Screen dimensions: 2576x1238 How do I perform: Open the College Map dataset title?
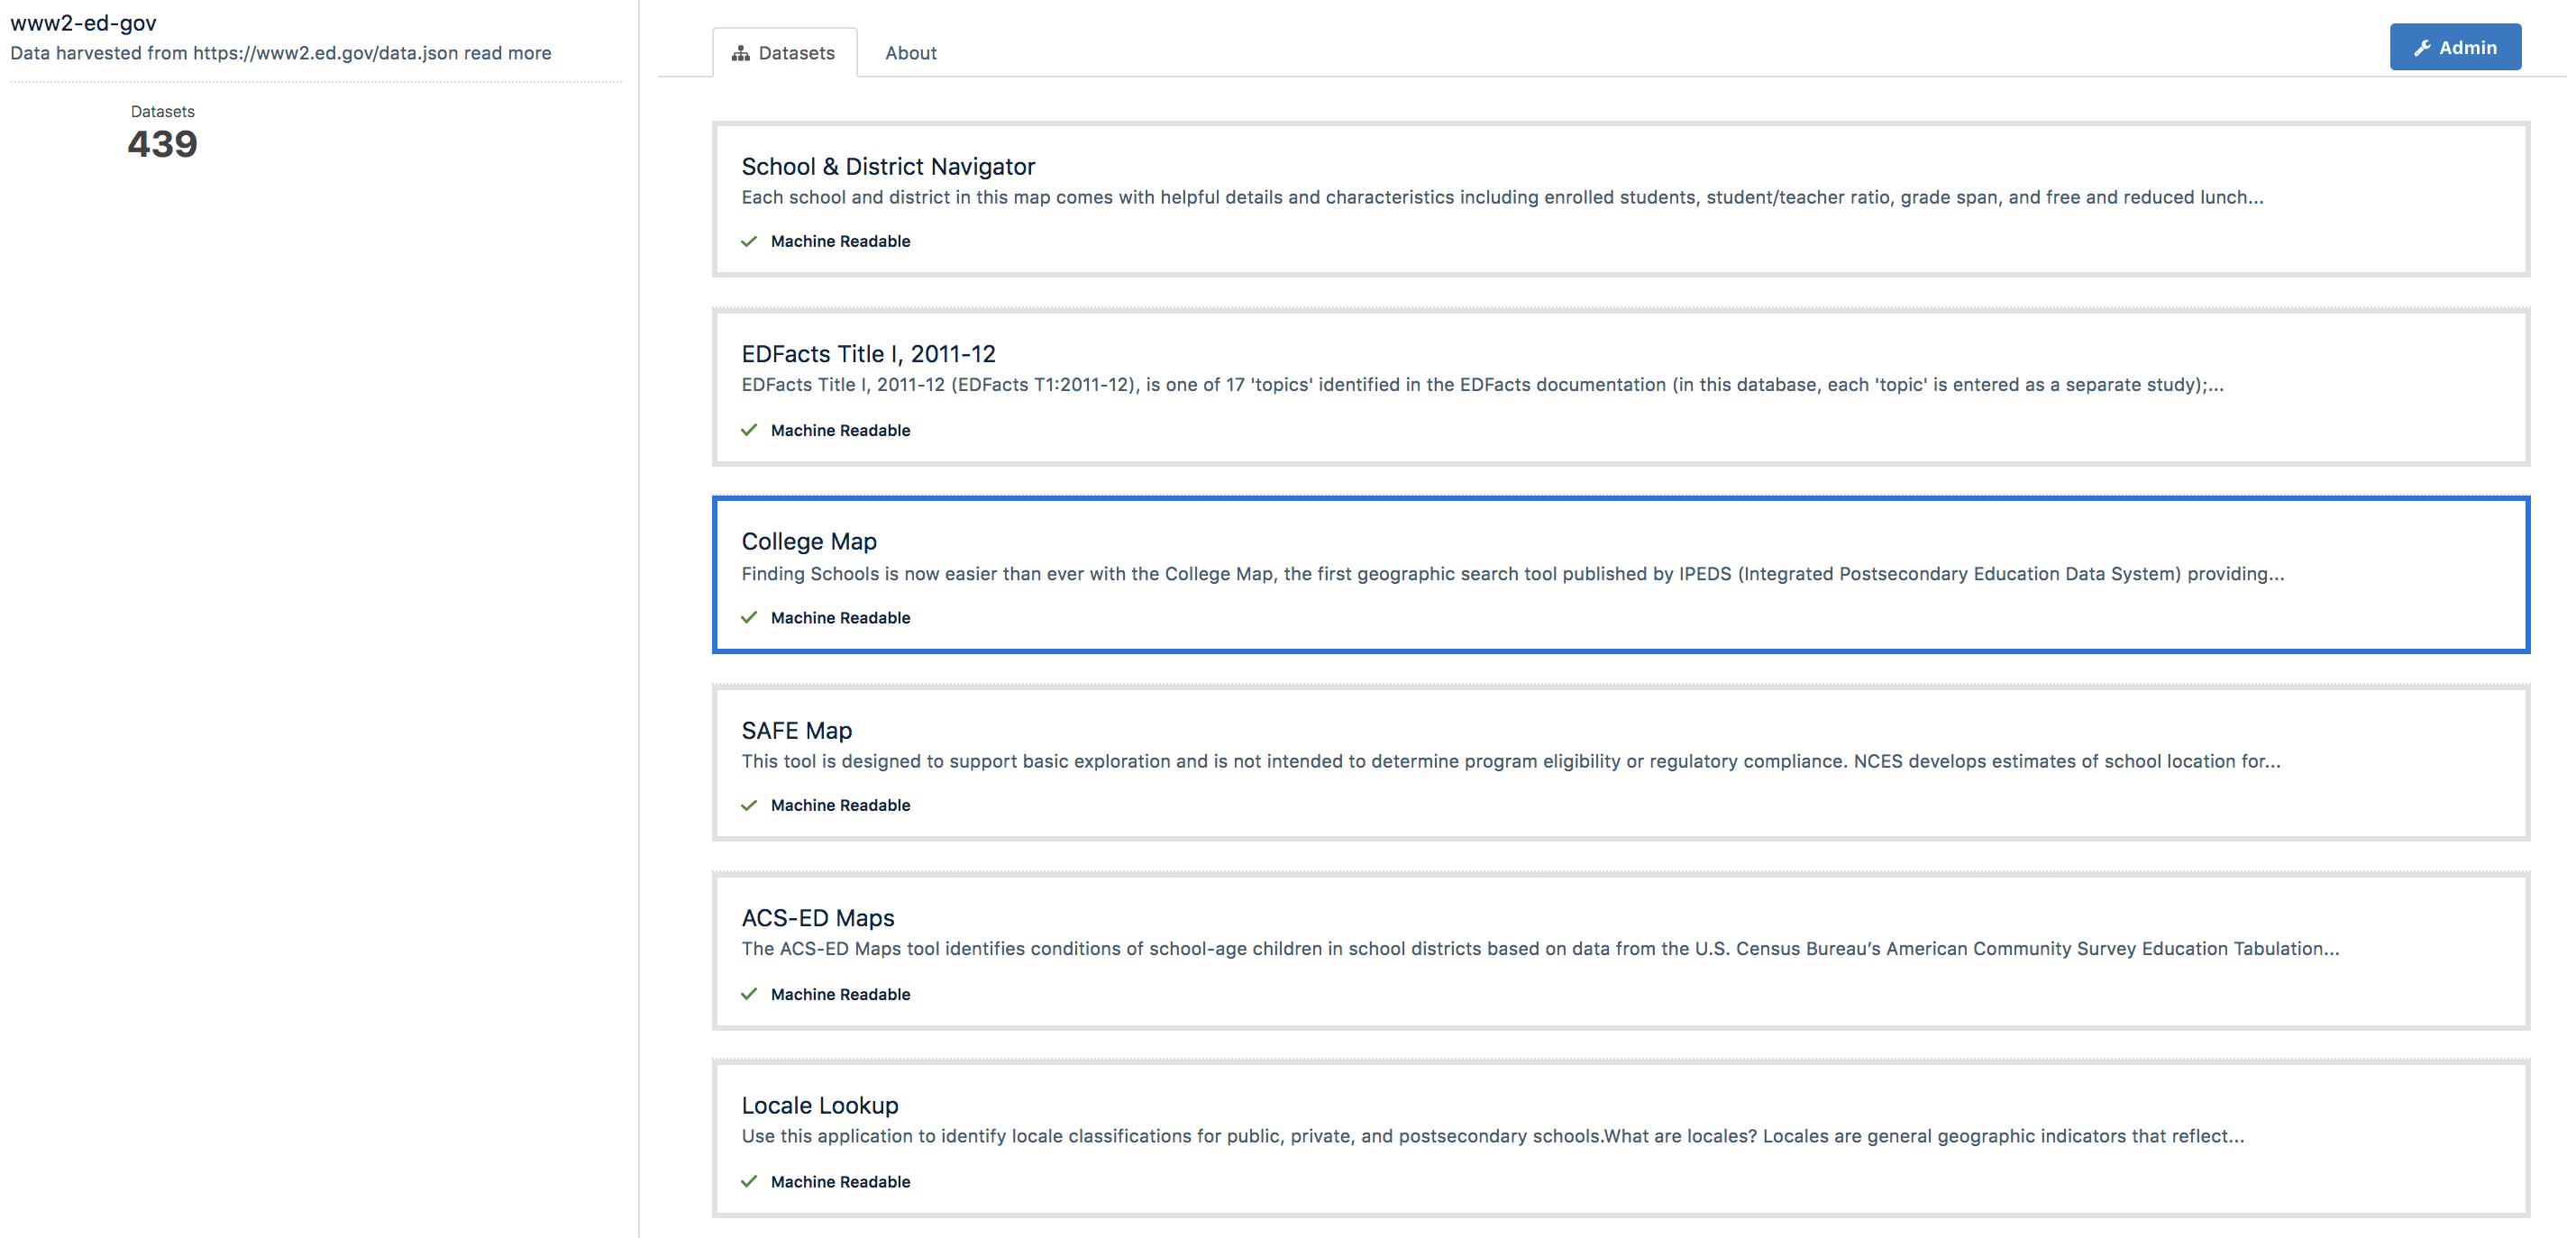[x=808, y=541]
